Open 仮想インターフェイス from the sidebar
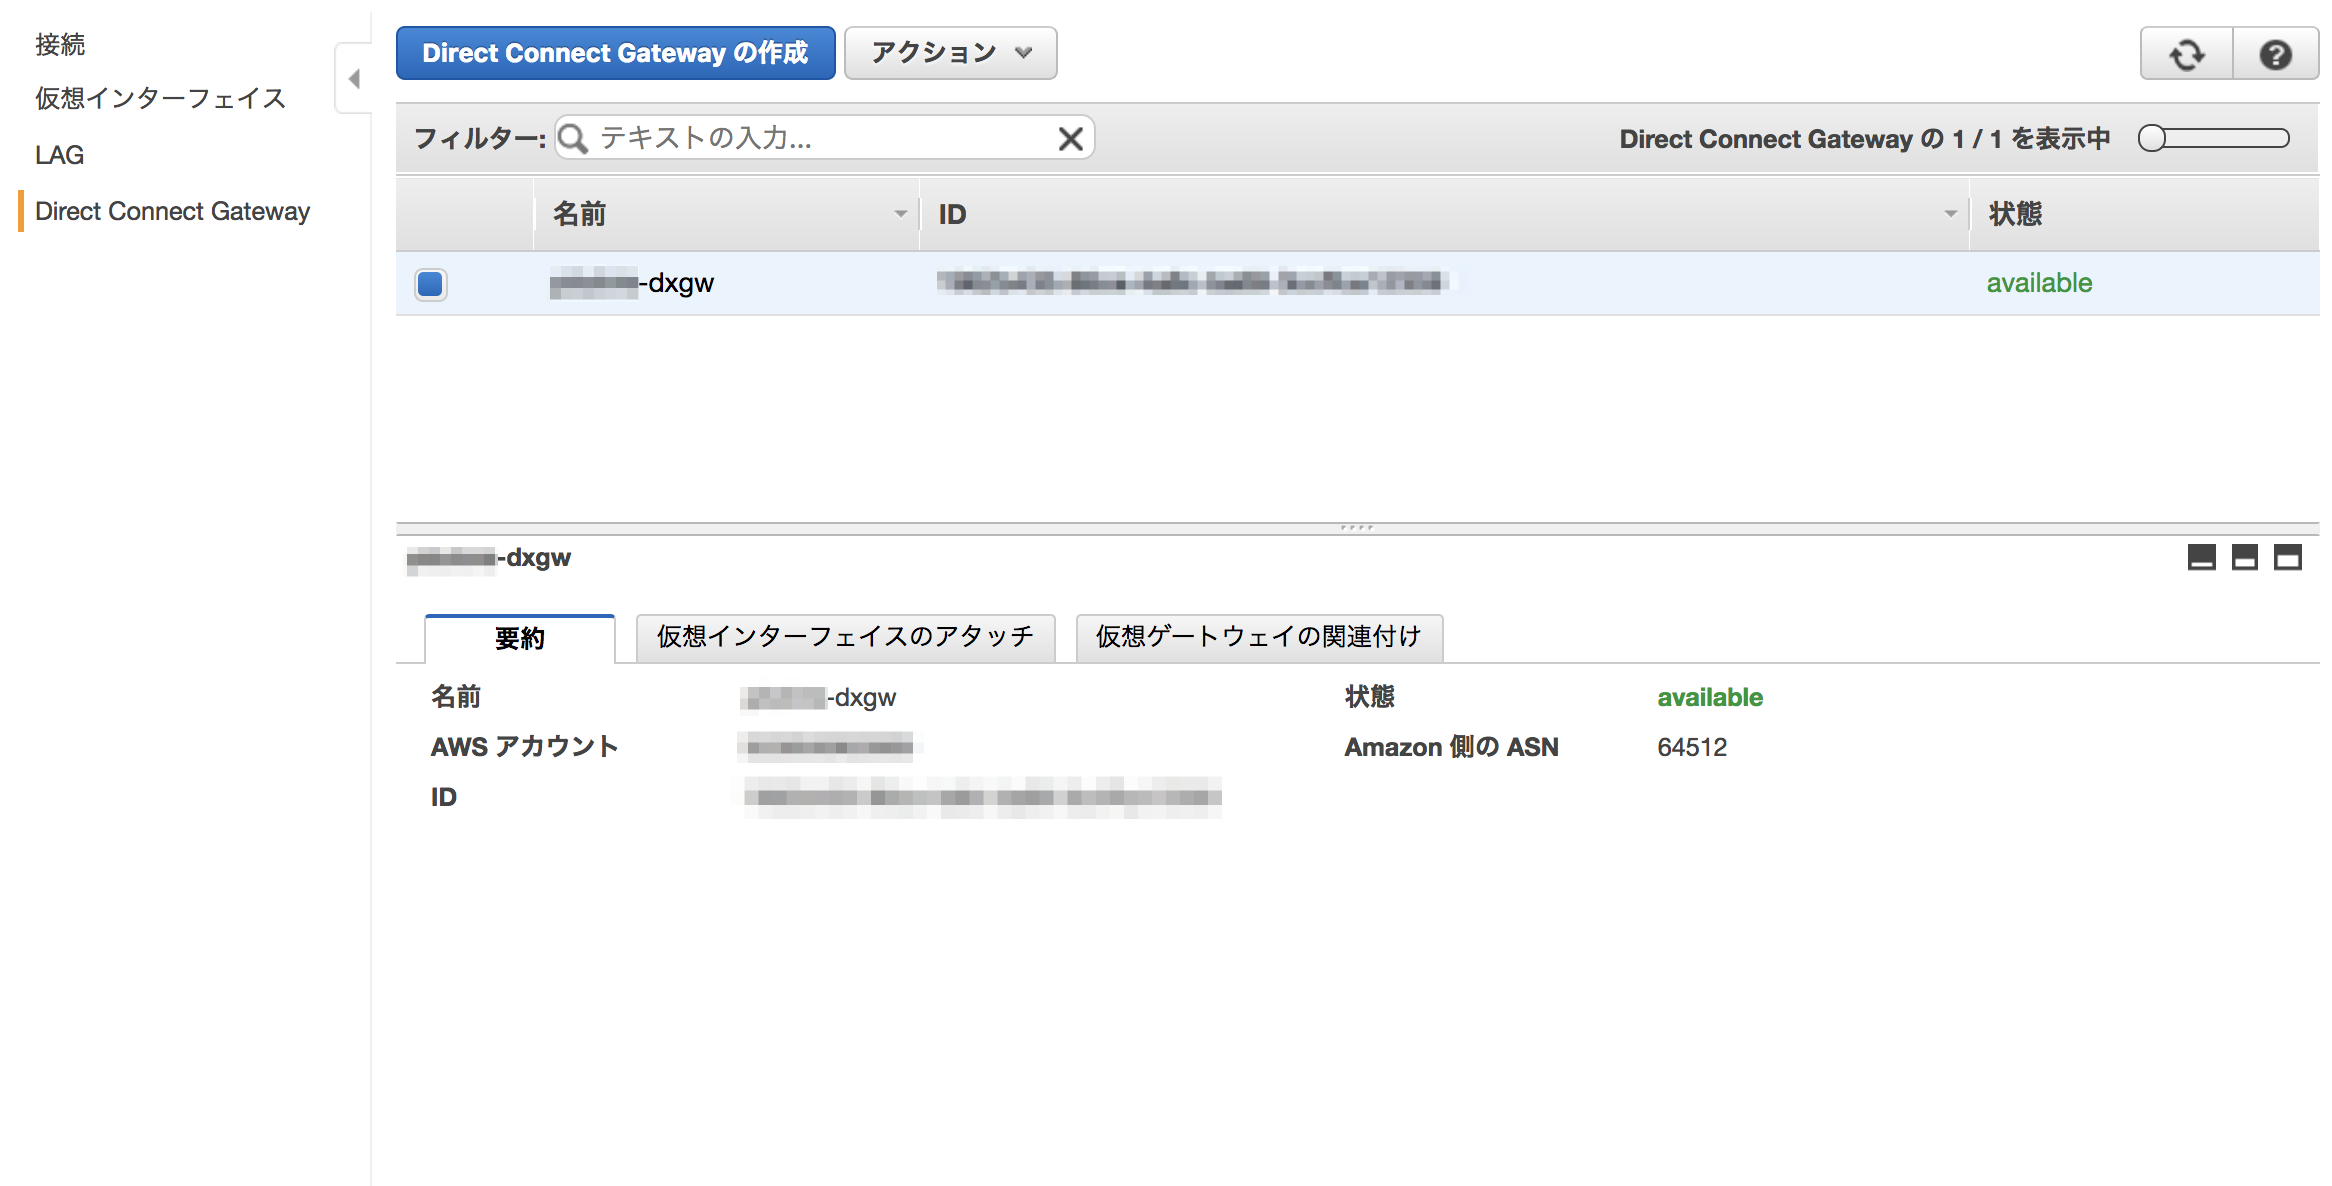Screen dimensions: 2332x1186 pos(159,98)
